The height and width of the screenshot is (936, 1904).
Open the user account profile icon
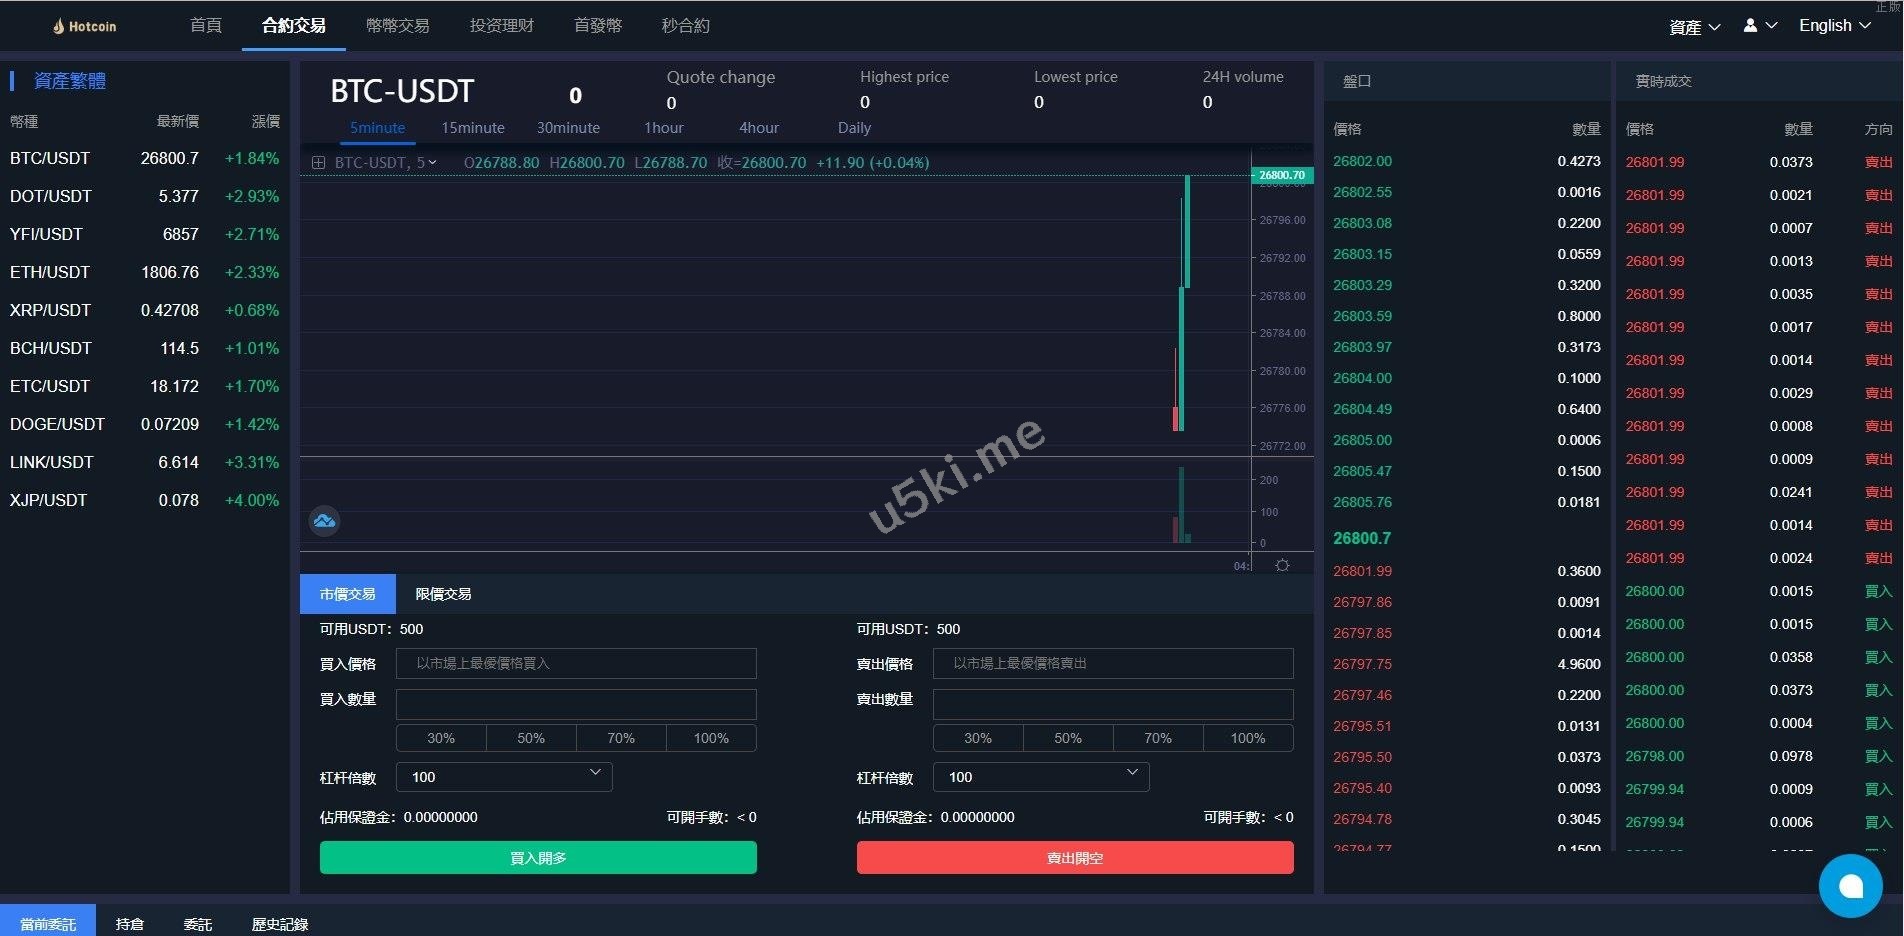[1750, 26]
